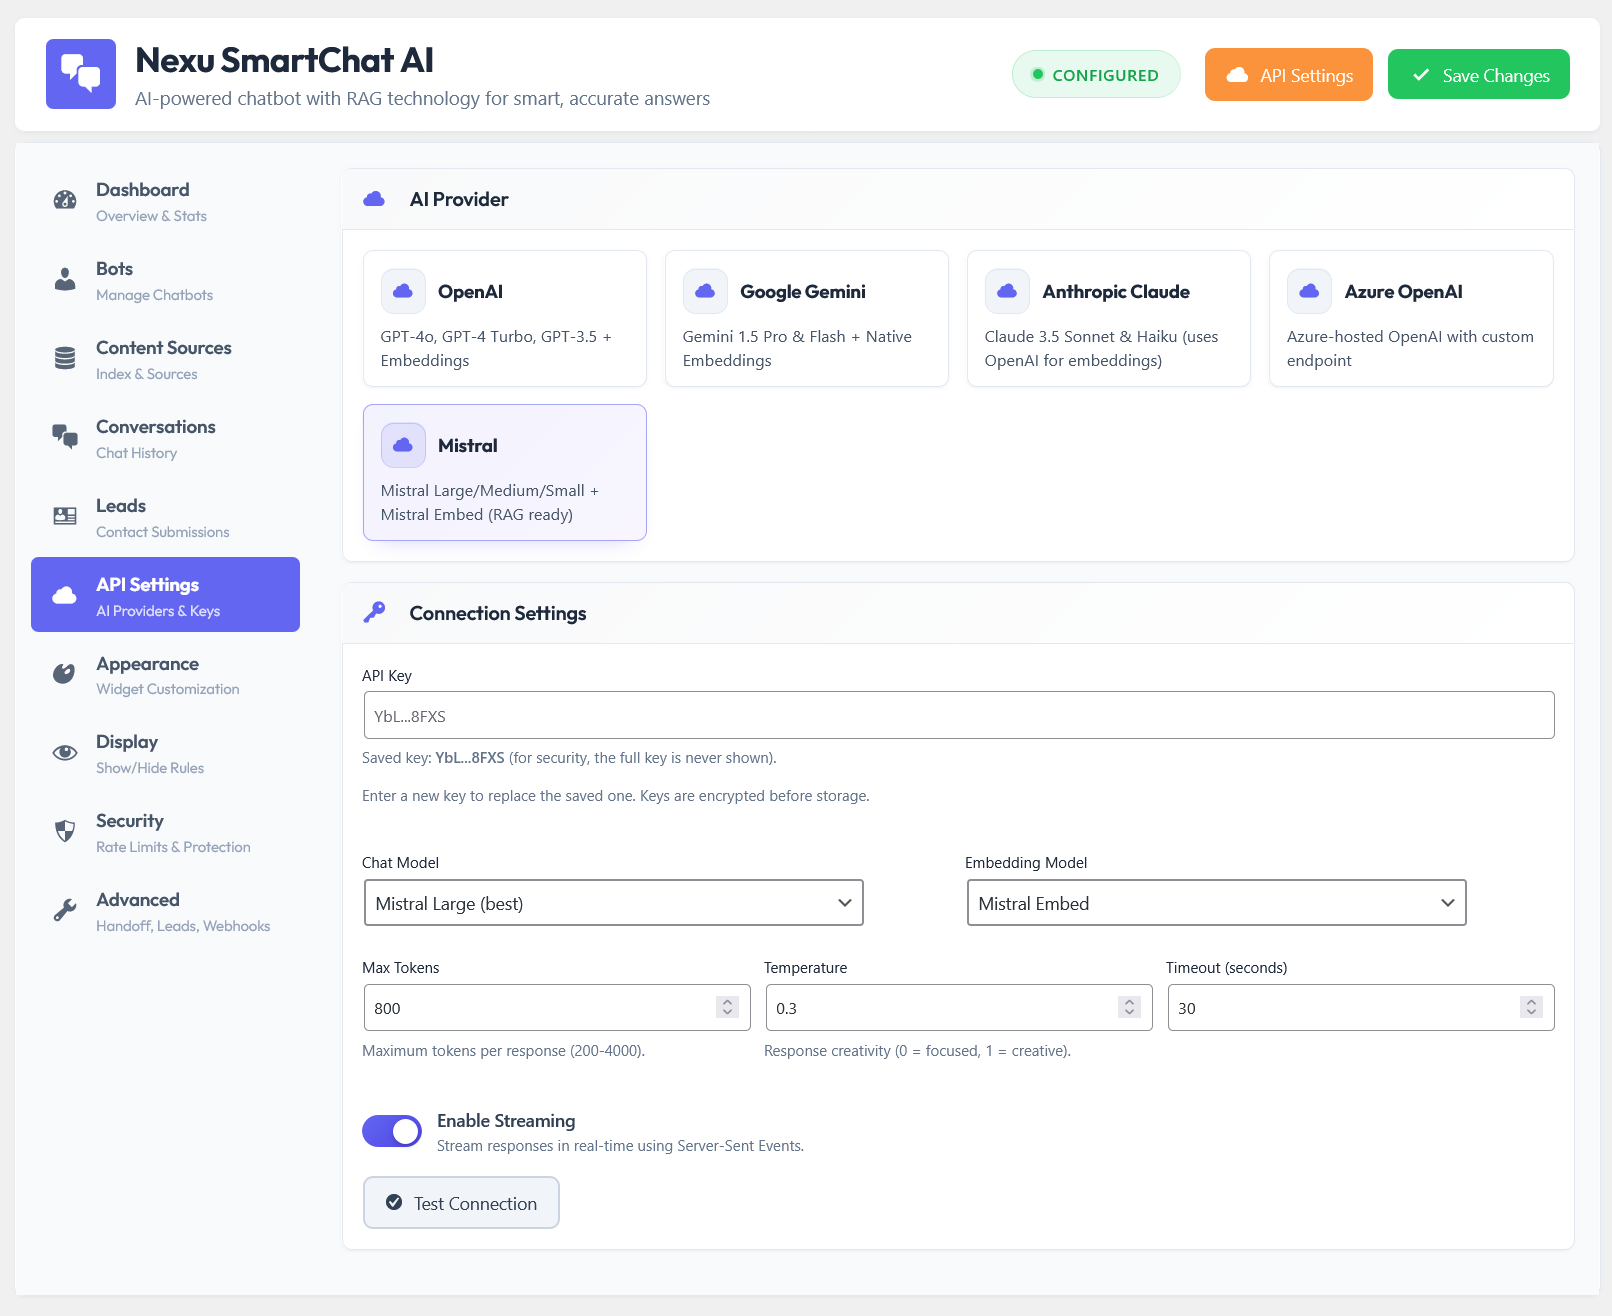Open Advanced Handoff, Leads, Webhooks

point(165,912)
